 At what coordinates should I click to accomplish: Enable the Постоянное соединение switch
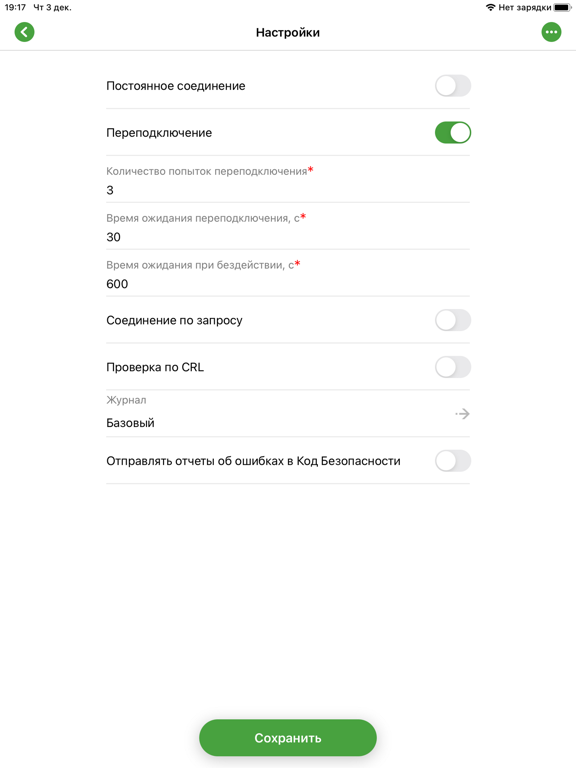[x=453, y=86]
